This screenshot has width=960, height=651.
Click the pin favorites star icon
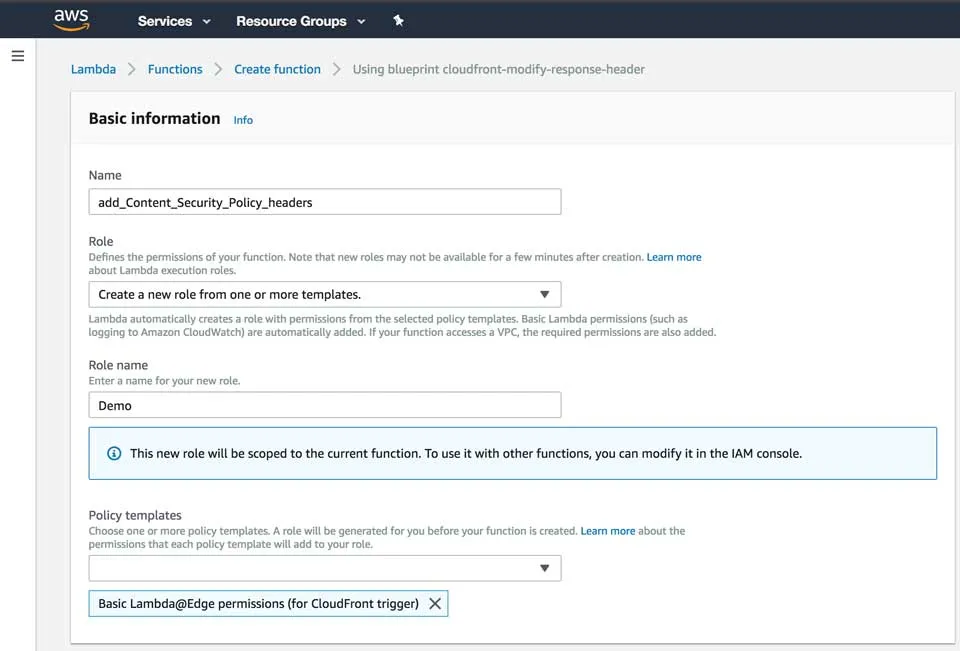(x=398, y=19)
